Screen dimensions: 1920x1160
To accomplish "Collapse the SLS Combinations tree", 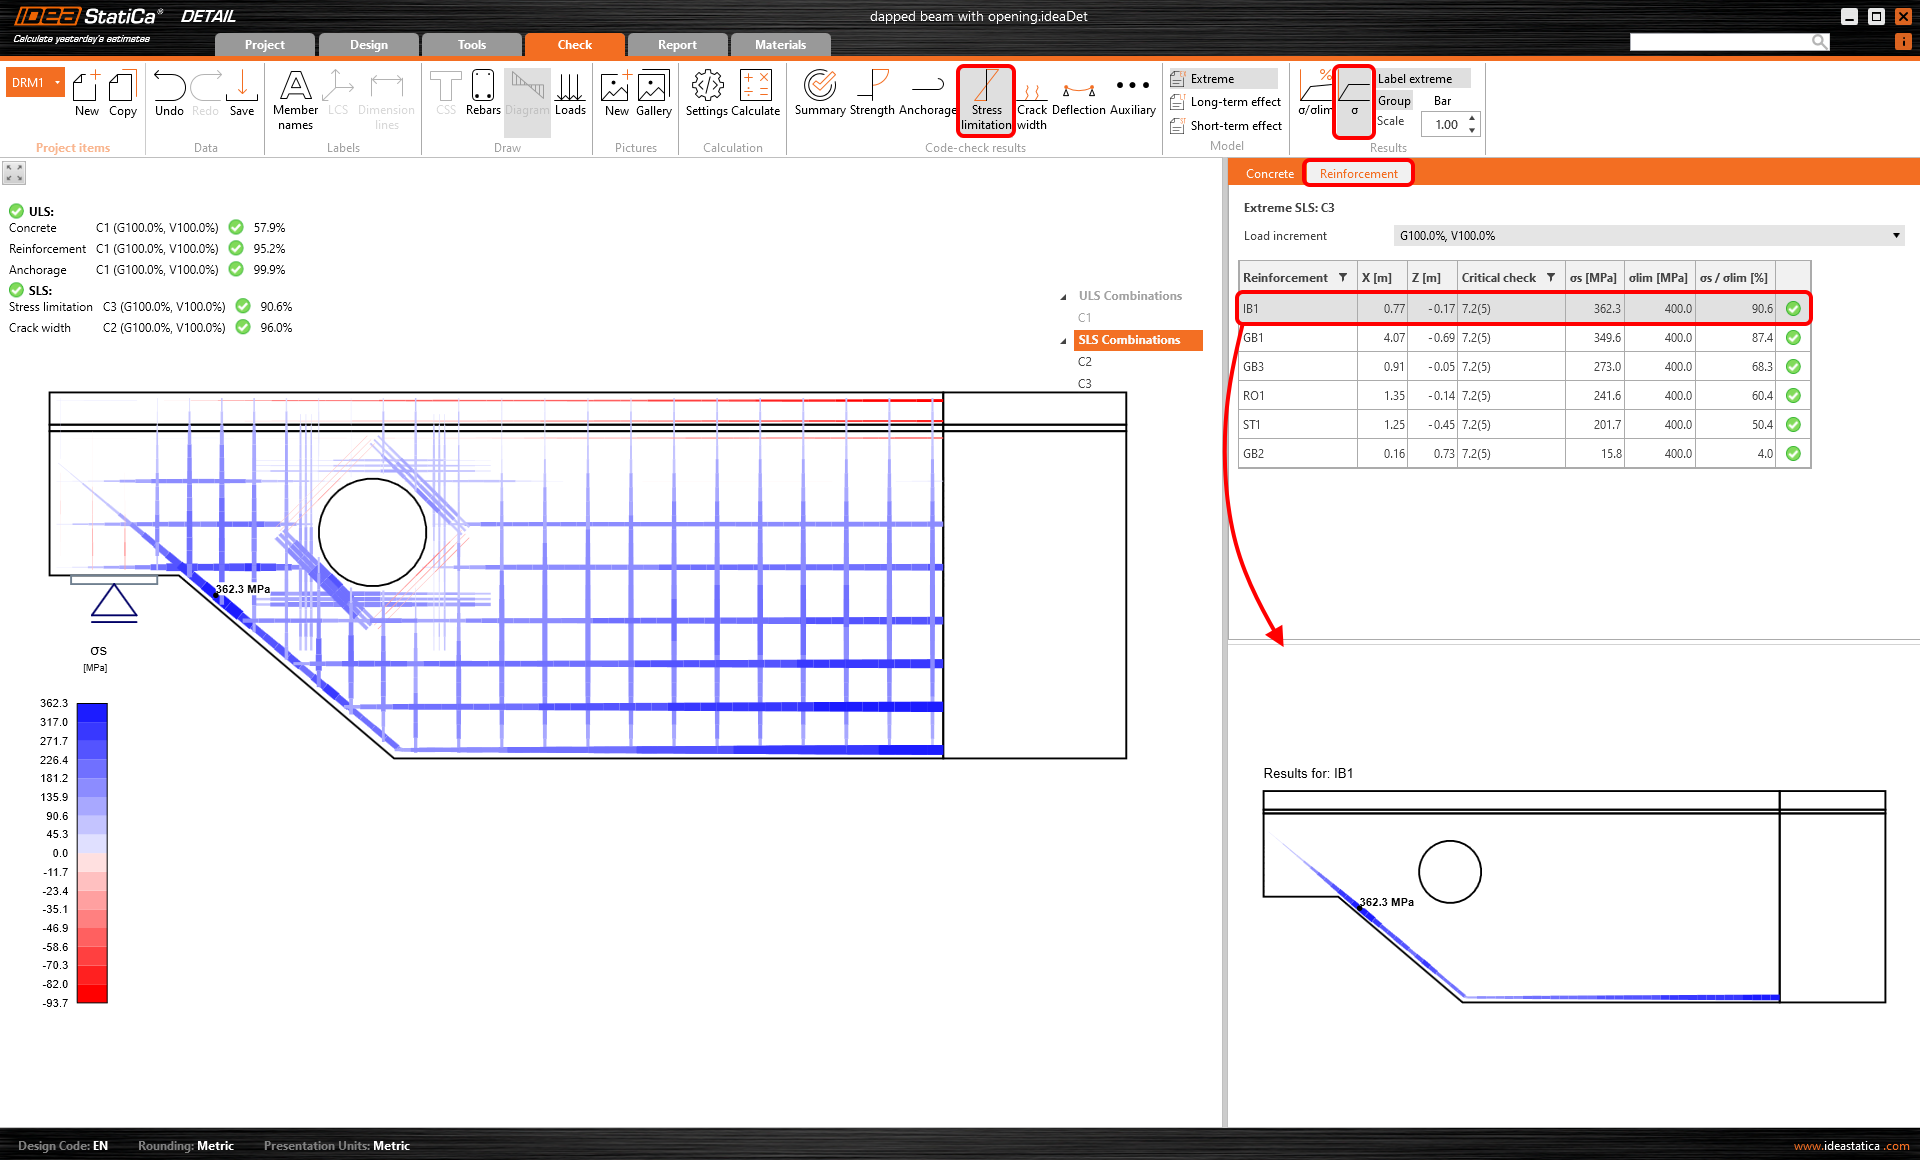I will (1063, 340).
